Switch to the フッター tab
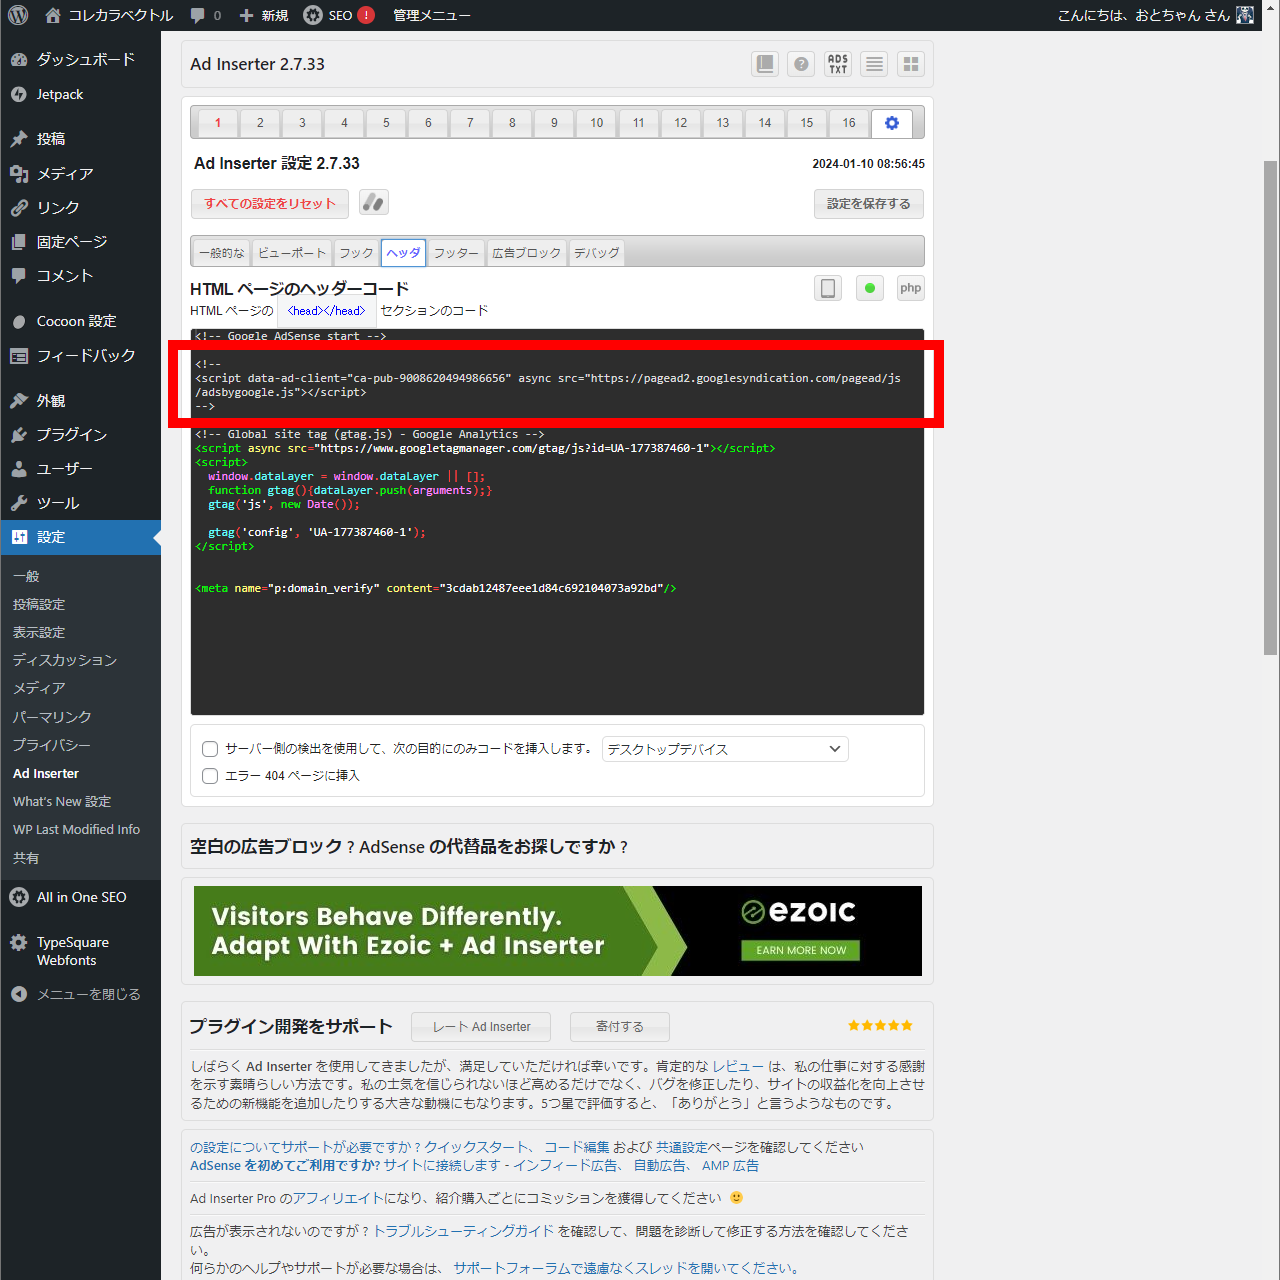Viewport: 1280px width, 1280px height. pyautogui.click(x=457, y=253)
